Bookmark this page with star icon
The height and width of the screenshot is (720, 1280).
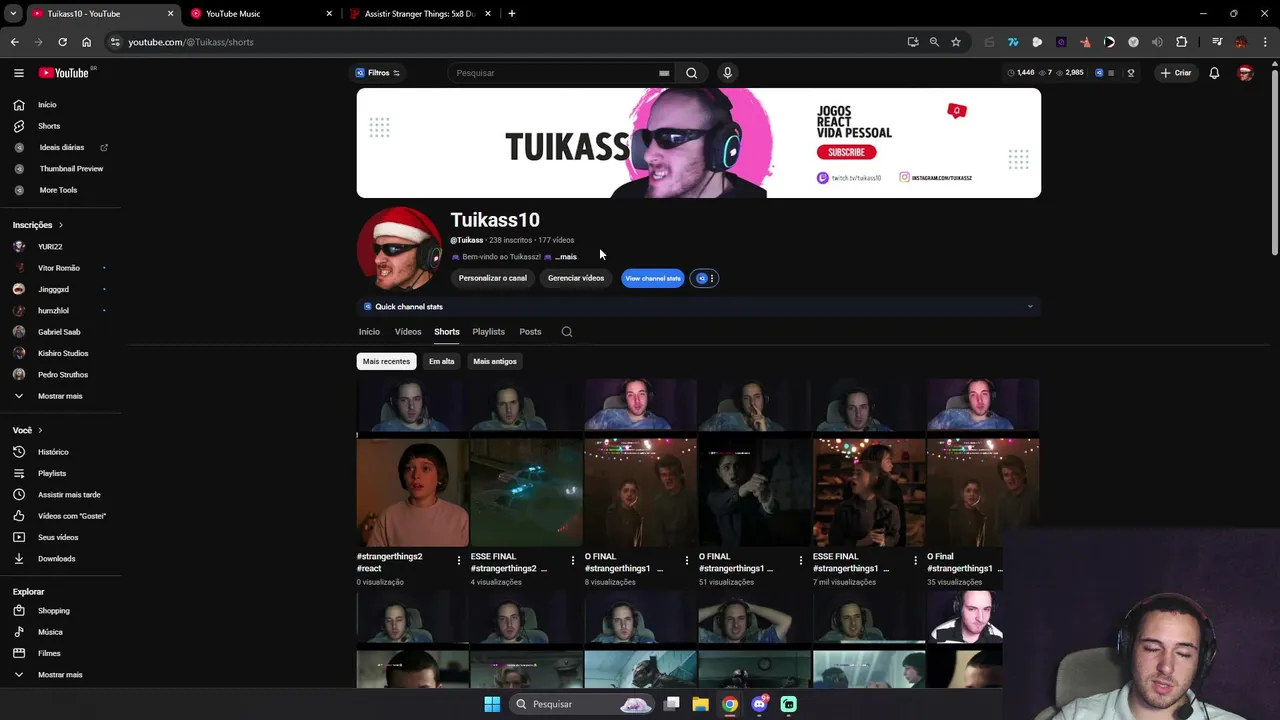(956, 42)
